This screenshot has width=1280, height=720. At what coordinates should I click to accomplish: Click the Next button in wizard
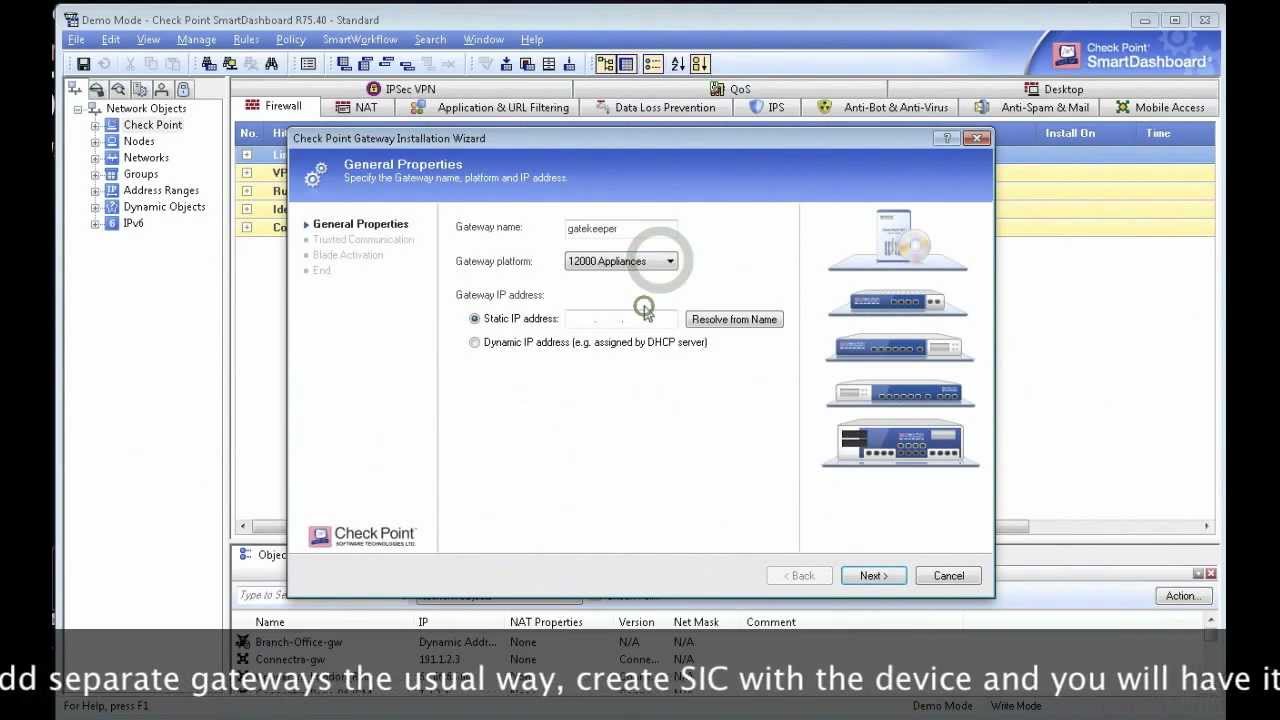pyautogui.click(x=873, y=576)
